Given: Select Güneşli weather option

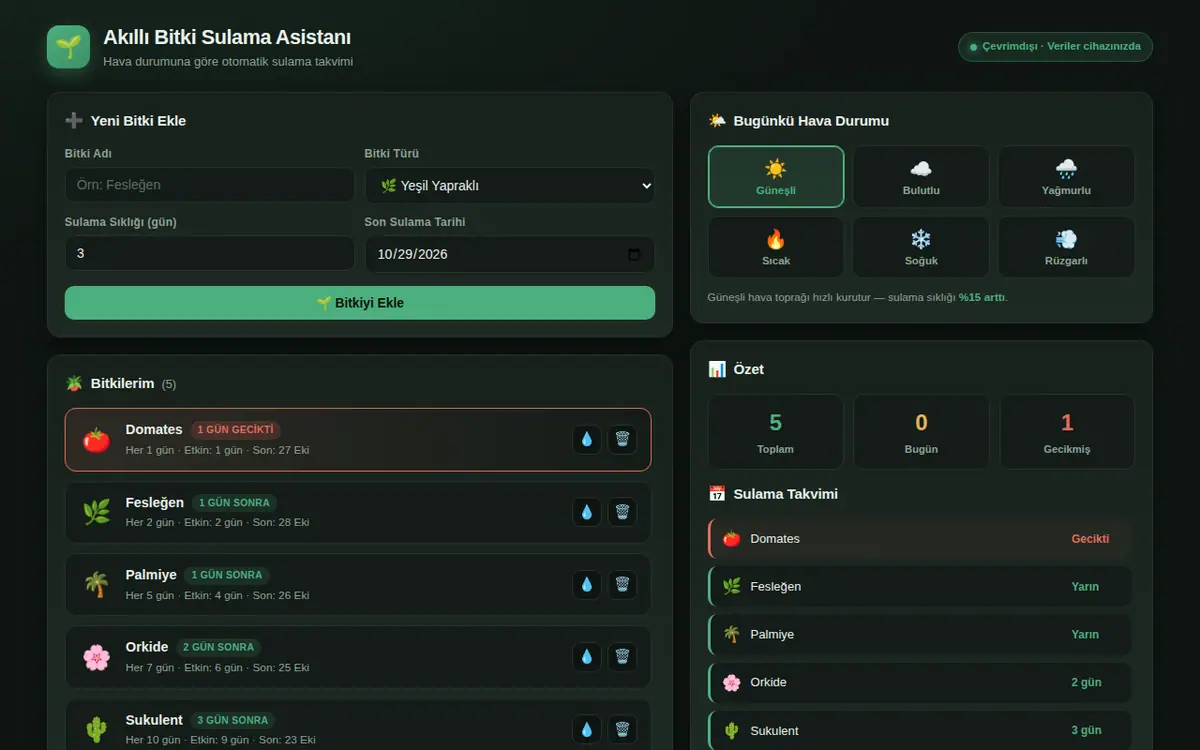Looking at the screenshot, I should click(776, 177).
